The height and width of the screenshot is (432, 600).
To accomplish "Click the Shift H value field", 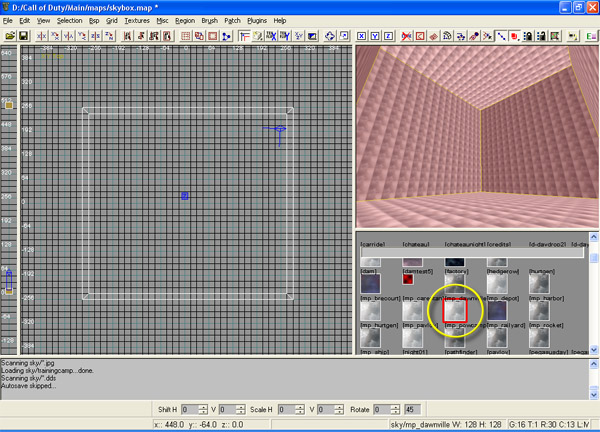I will (x=189, y=410).
